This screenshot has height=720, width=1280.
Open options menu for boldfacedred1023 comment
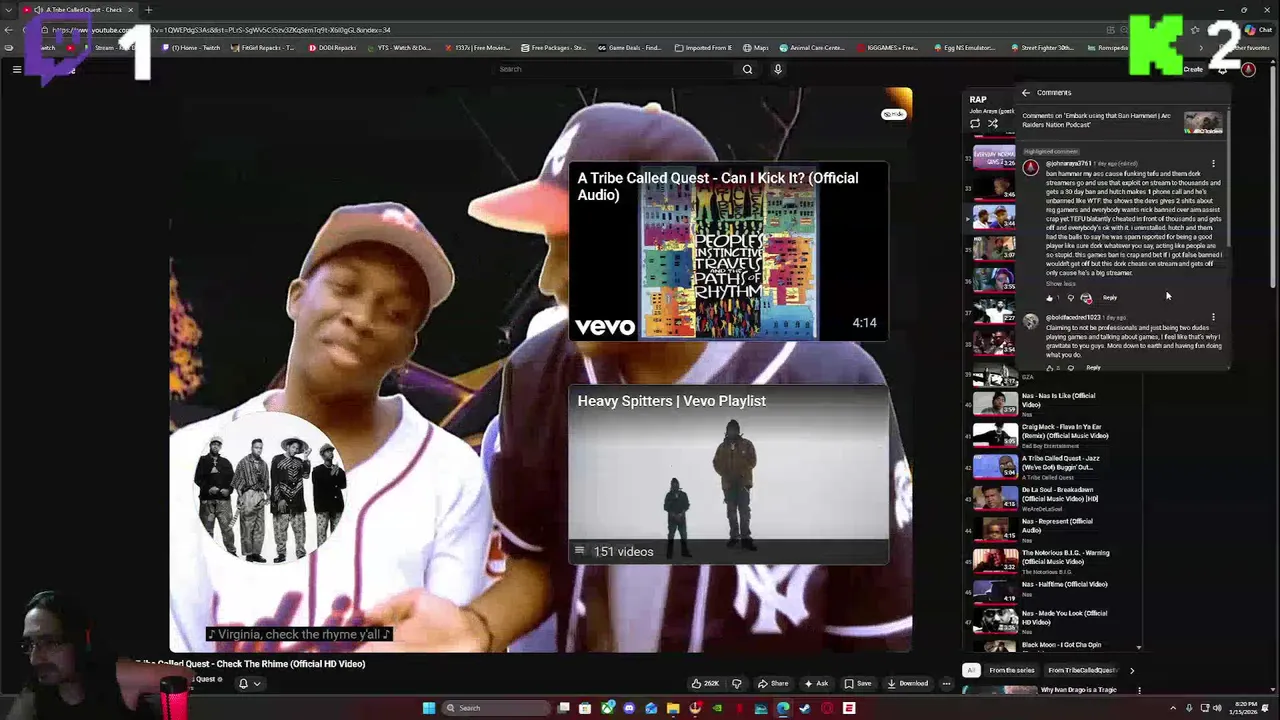(x=1213, y=318)
